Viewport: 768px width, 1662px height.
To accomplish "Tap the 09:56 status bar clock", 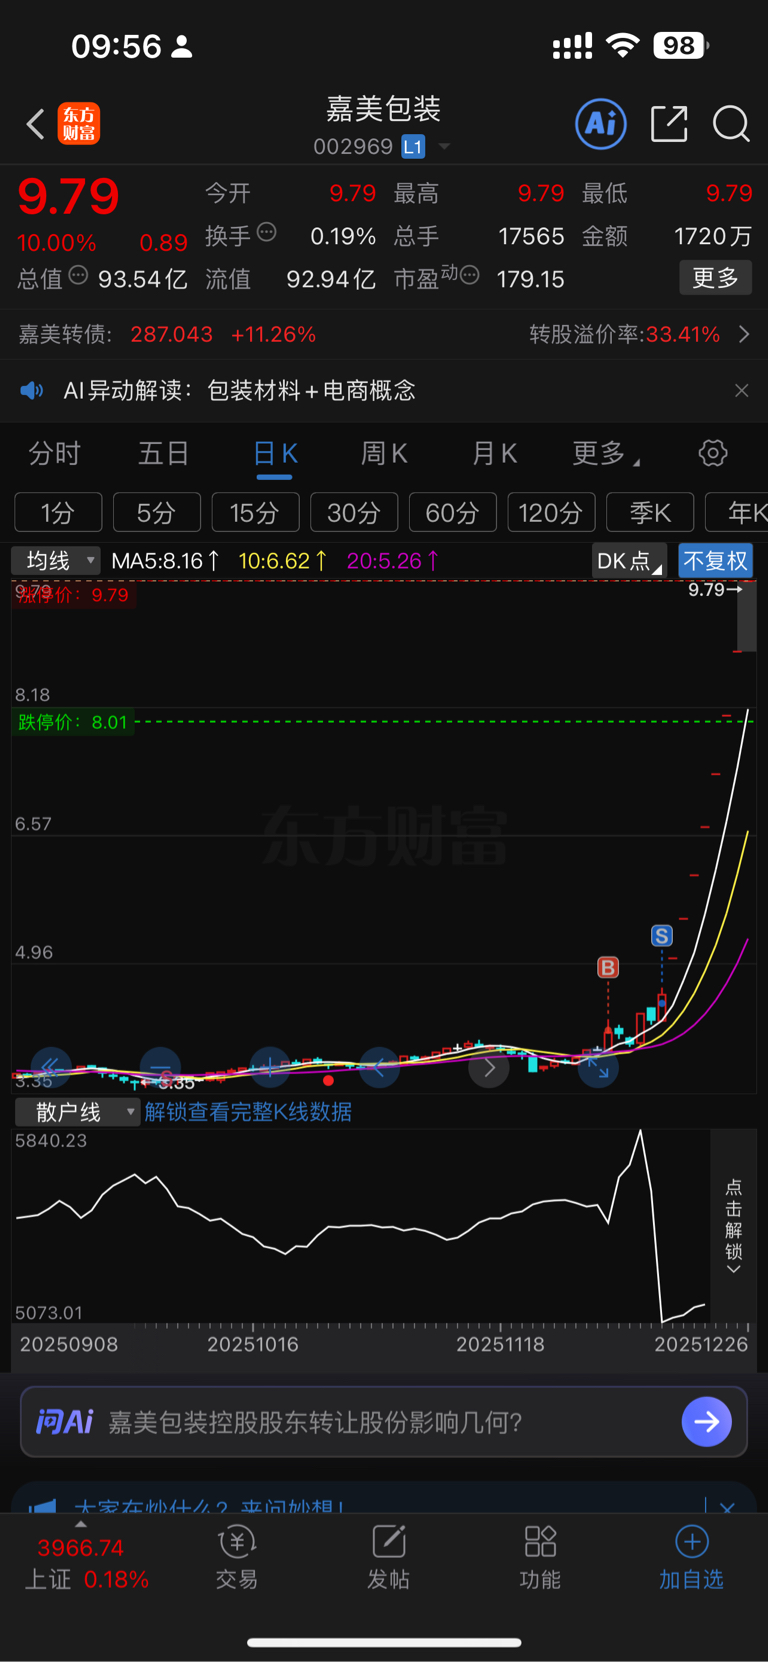I will tap(116, 46).
